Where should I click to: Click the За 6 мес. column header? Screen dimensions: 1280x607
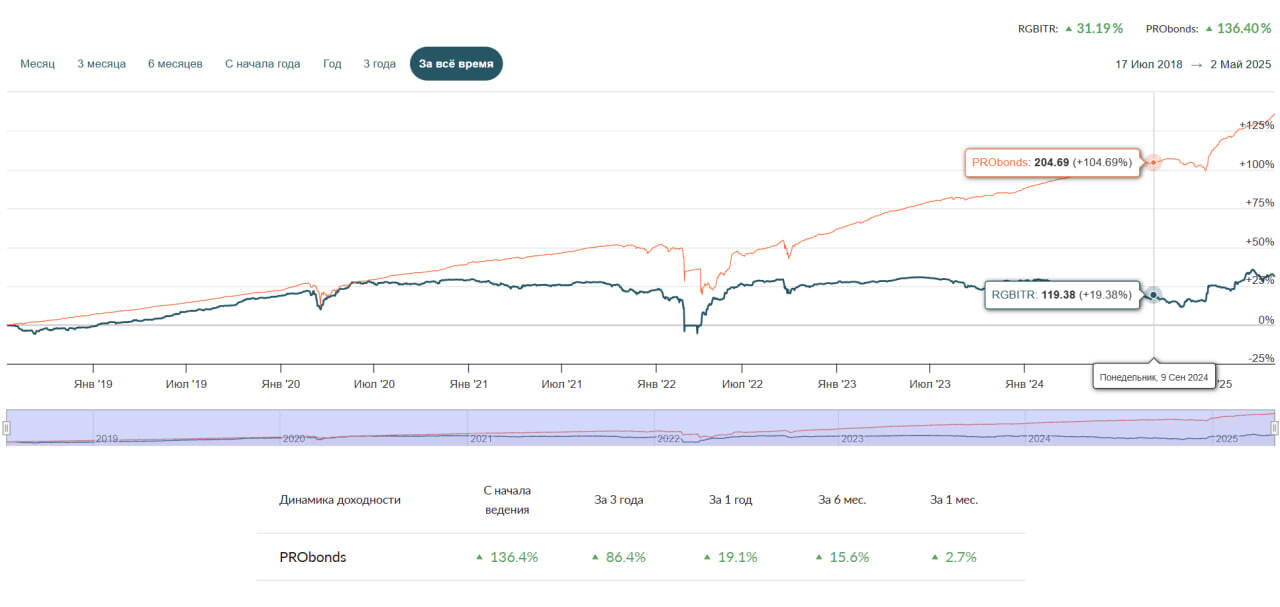pos(842,500)
